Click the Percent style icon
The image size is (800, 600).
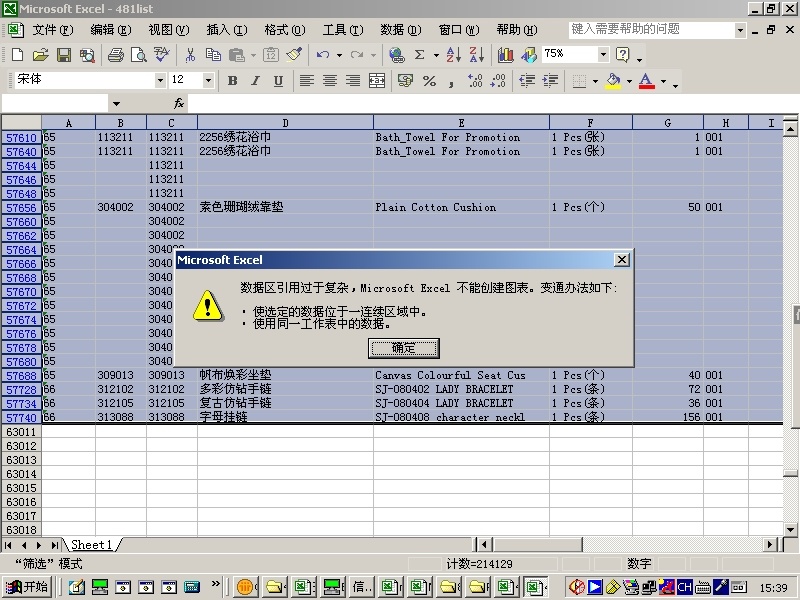coord(430,81)
